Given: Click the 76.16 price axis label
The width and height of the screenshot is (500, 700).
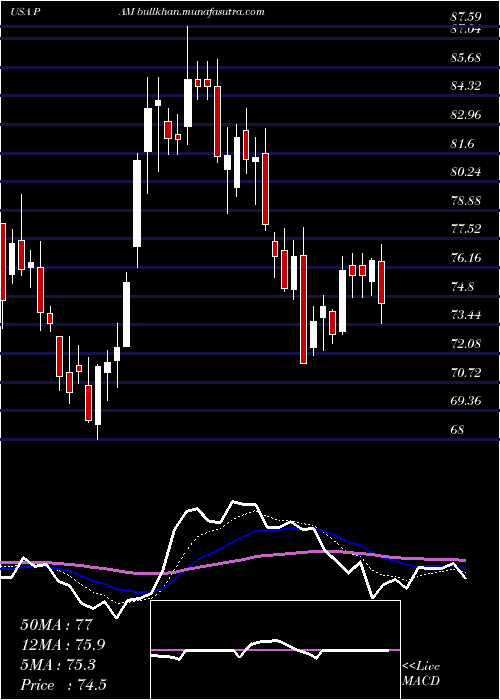Looking at the screenshot, I should (466, 258).
